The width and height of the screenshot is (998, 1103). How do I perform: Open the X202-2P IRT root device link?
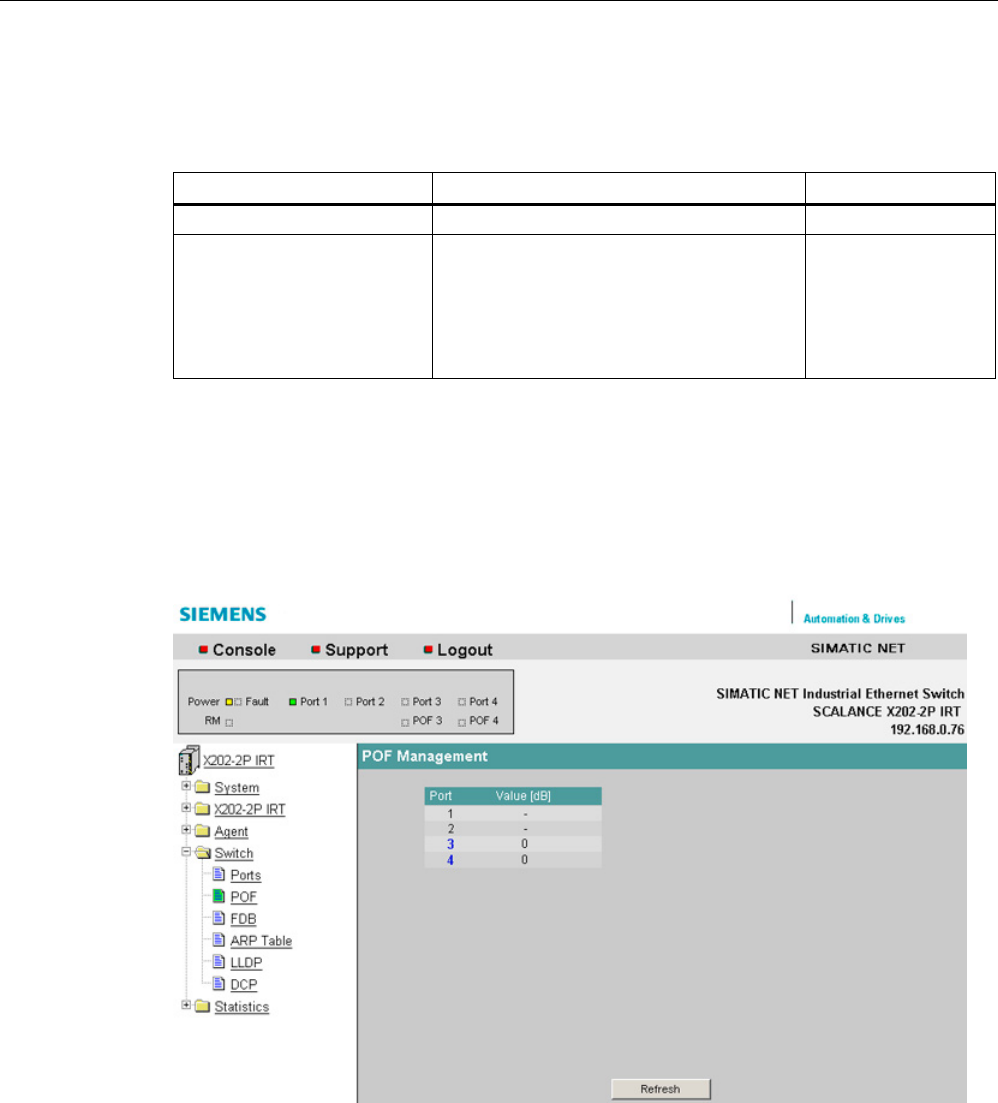[238, 760]
